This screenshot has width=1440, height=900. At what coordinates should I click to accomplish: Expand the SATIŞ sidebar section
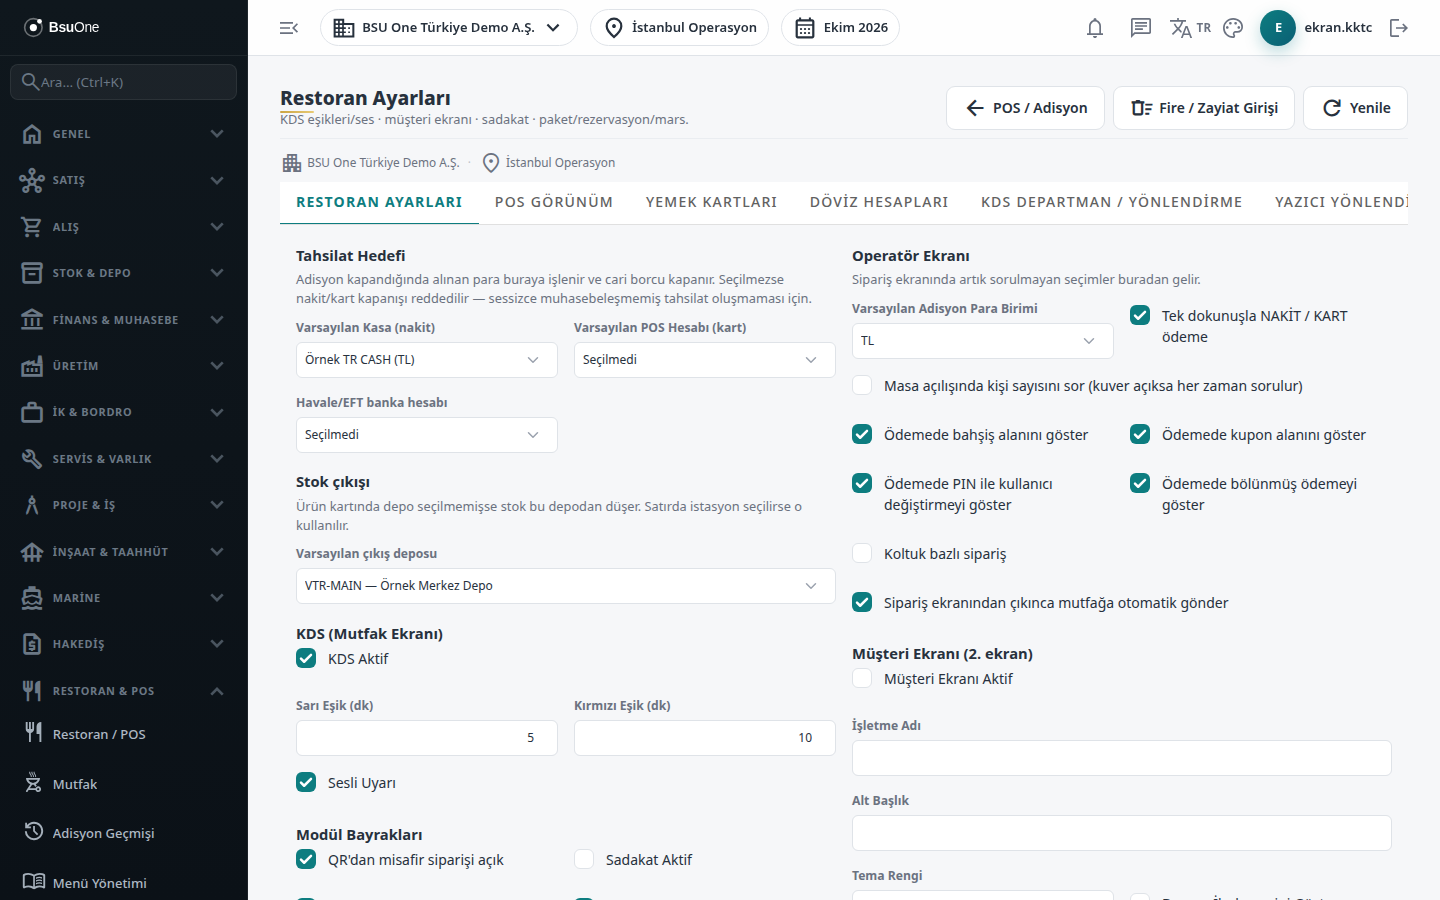pos(124,180)
